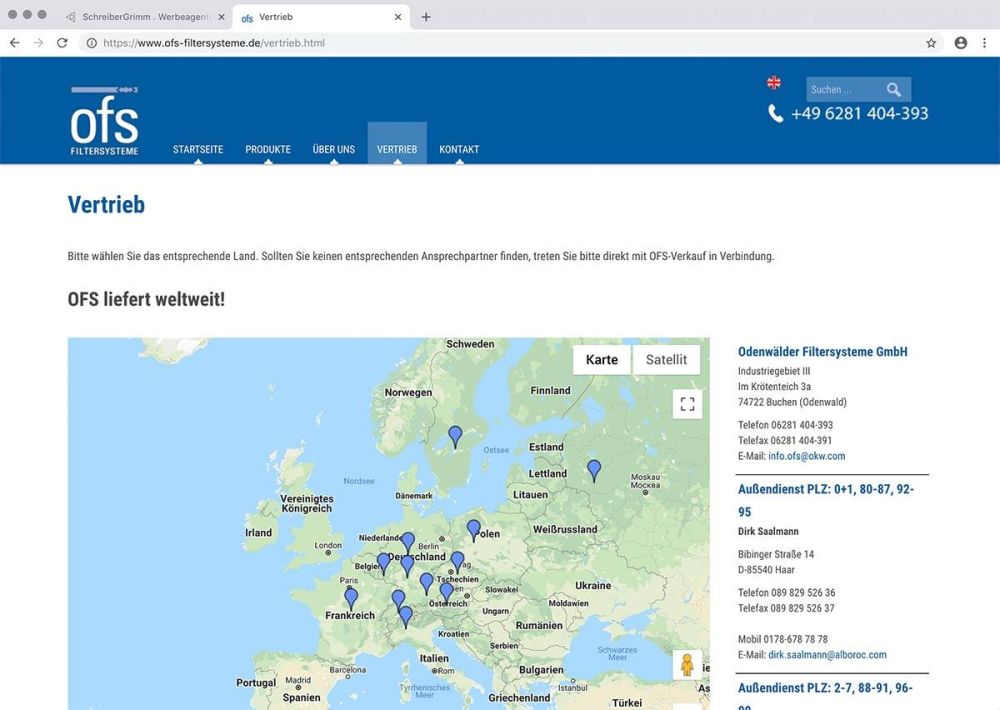Switch map to Karte view

601,360
